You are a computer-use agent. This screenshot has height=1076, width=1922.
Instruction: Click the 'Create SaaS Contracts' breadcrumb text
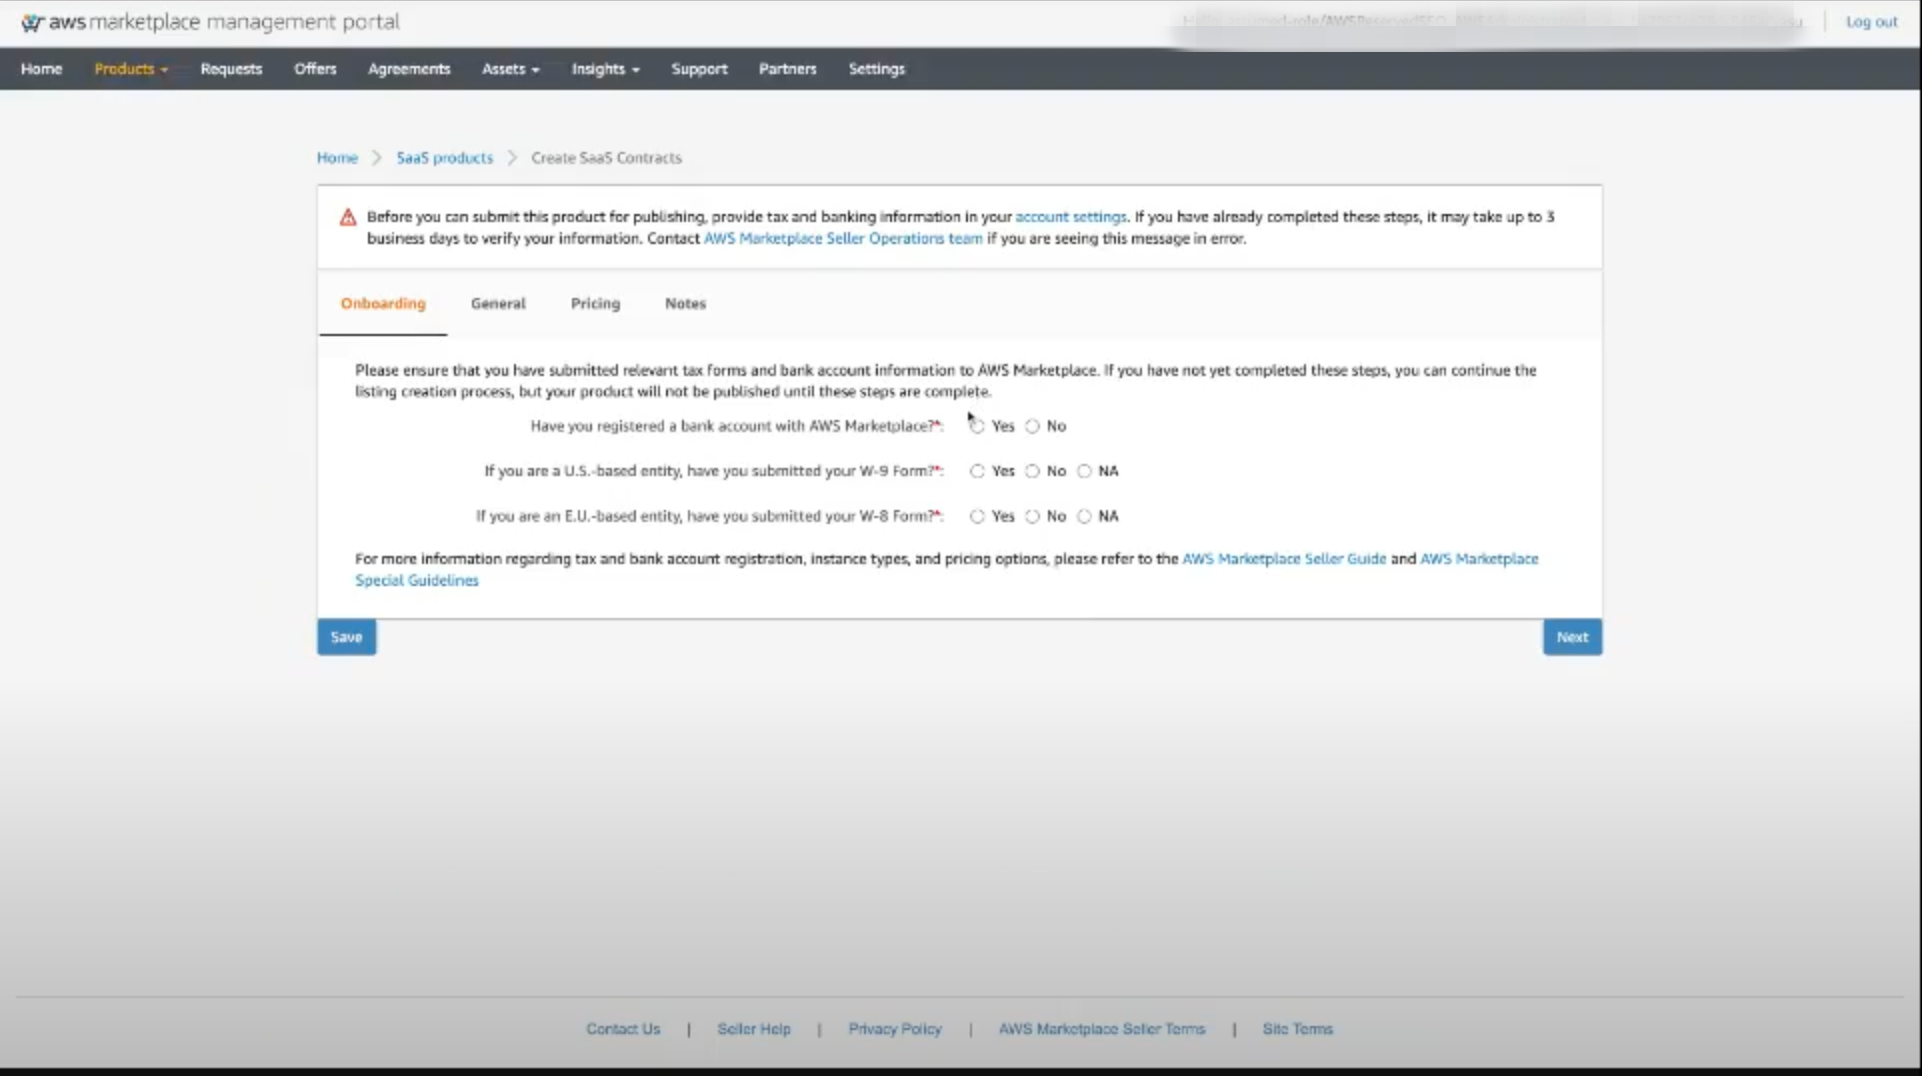coord(606,158)
